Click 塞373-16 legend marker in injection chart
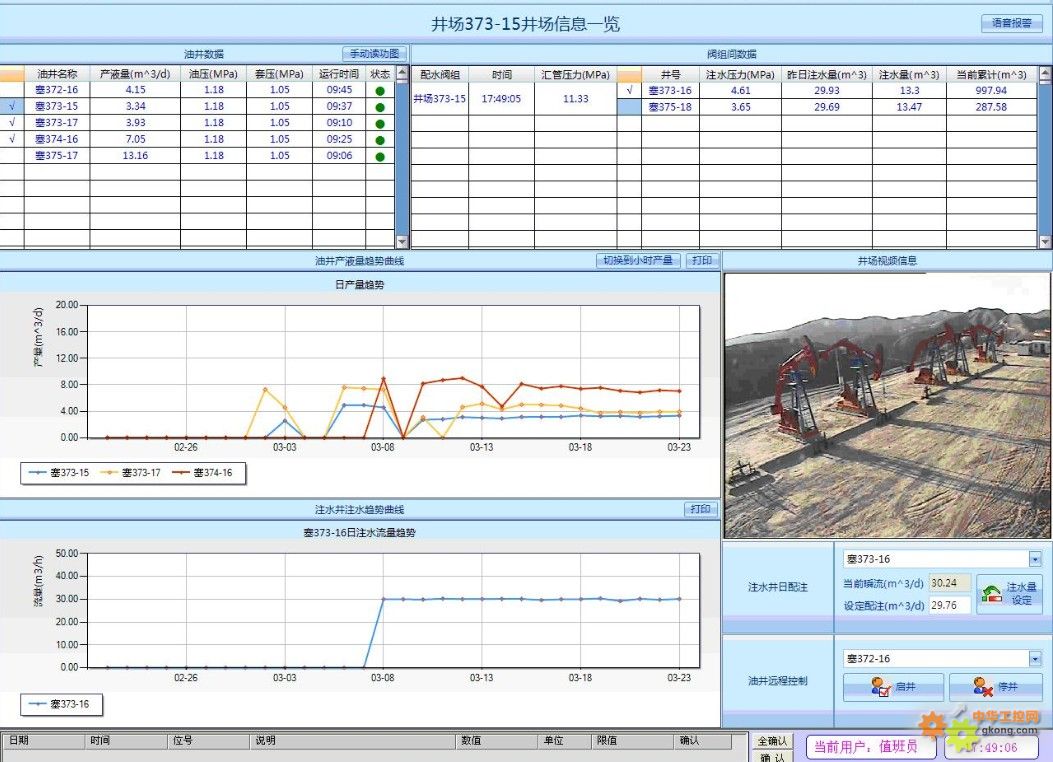 point(38,705)
